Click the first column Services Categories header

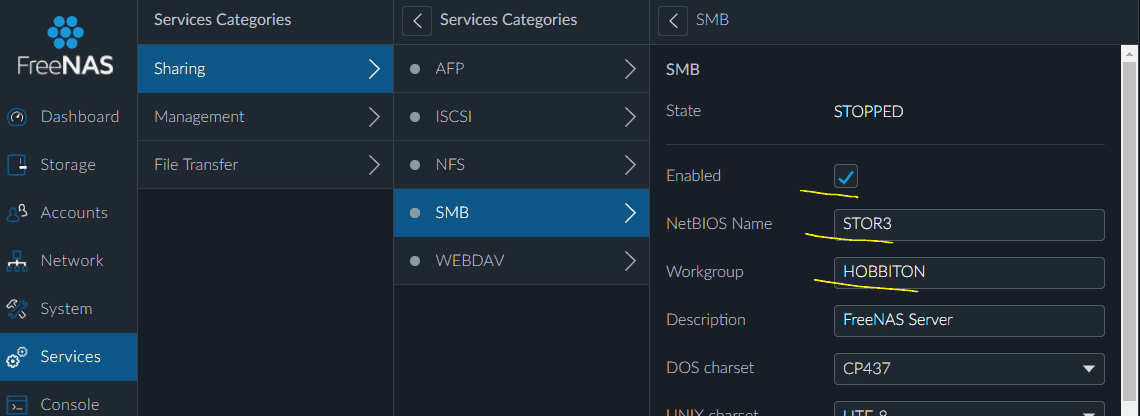click(x=222, y=20)
